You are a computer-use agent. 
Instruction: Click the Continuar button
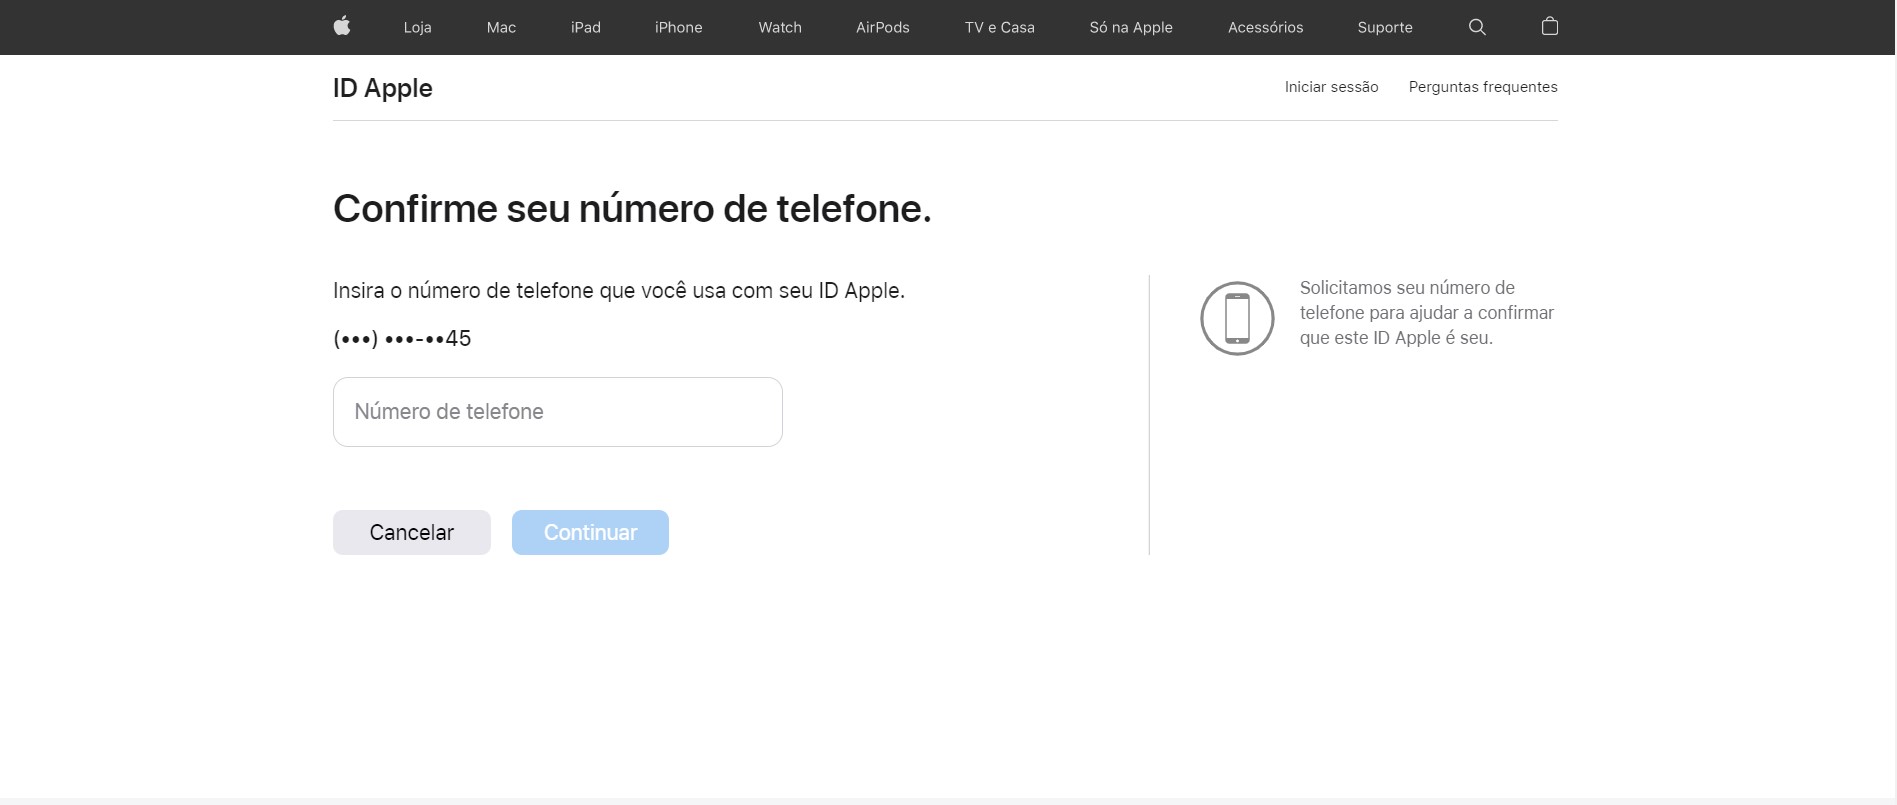pos(590,532)
